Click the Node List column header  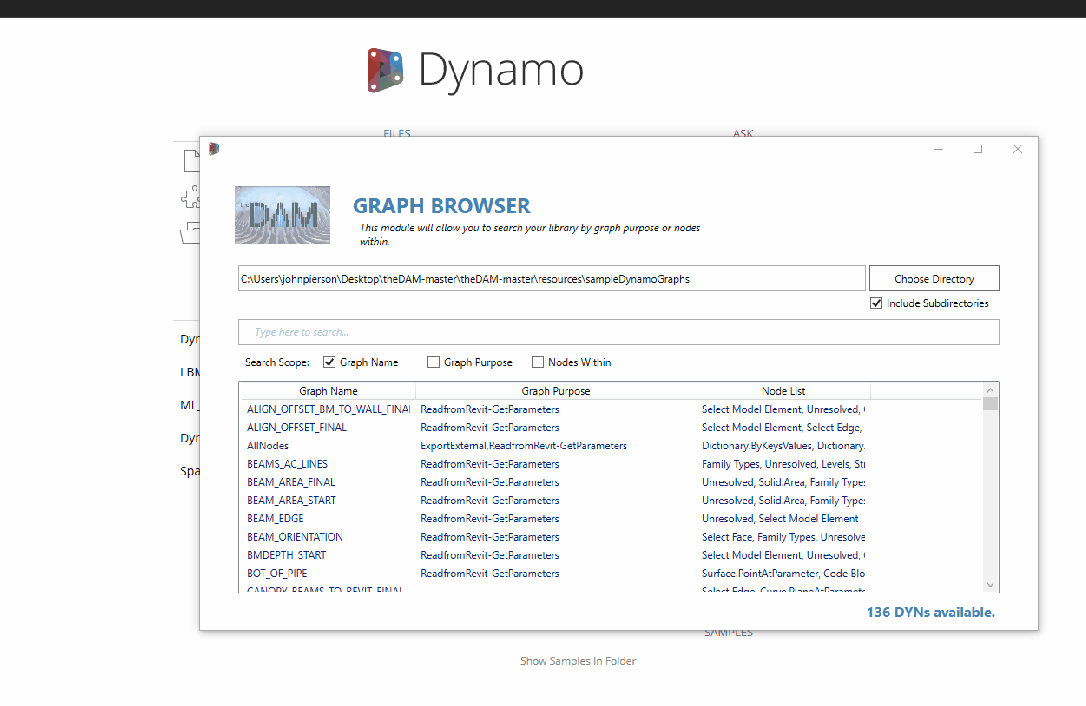click(x=783, y=391)
